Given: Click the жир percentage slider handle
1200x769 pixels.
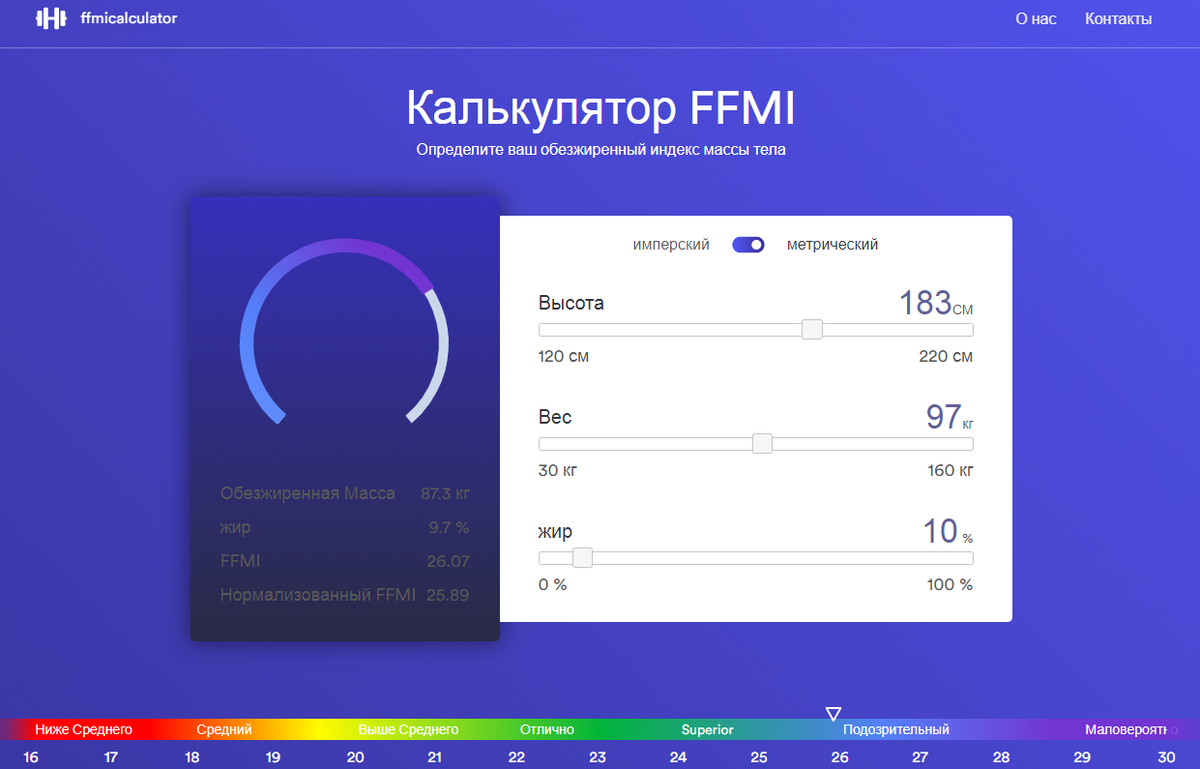Looking at the screenshot, I should [x=582, y=557].
